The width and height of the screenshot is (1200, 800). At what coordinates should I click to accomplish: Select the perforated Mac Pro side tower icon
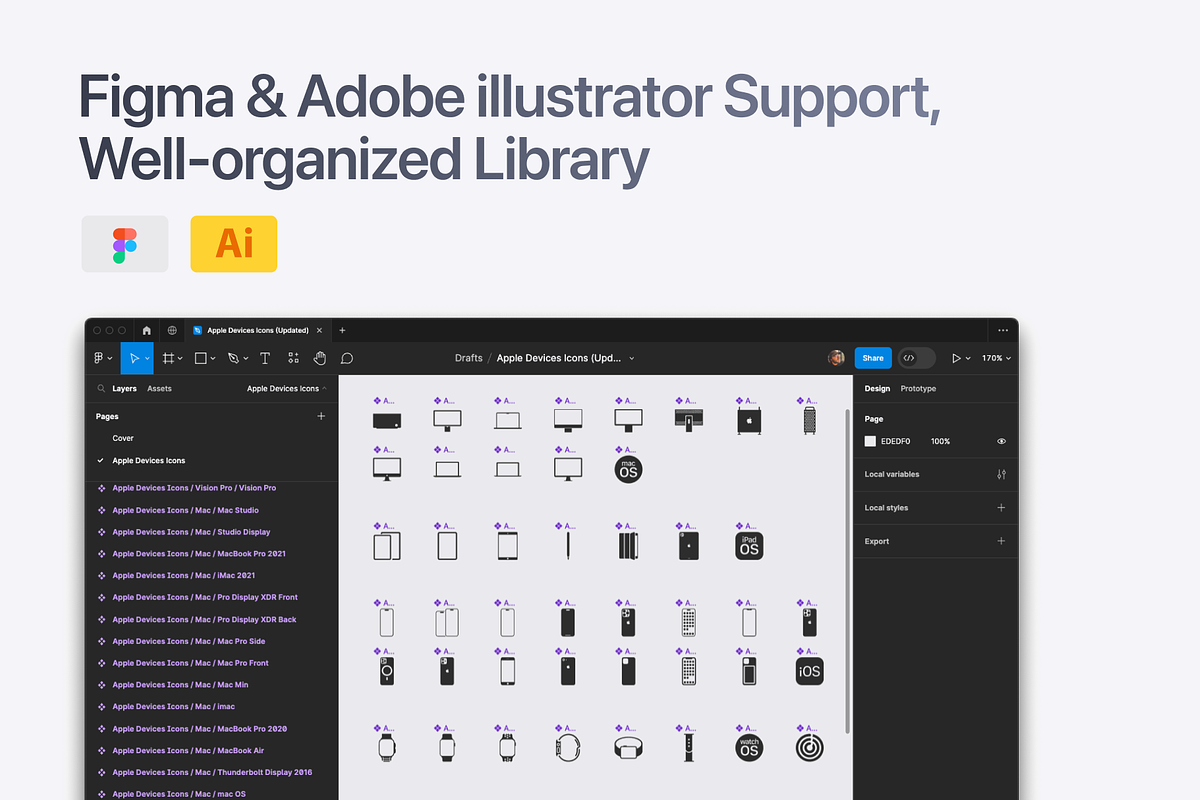point(810,420)
